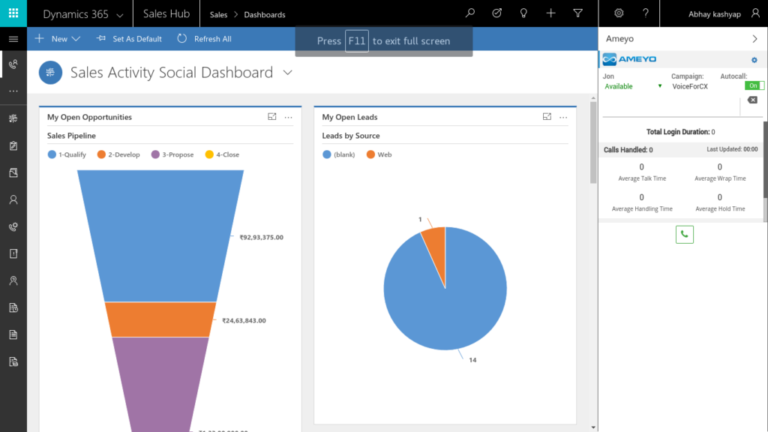Image resolution: width=768 pixels, height=432 pixels.
Task: Click the green phone dial button
Action: click(x=684, y=235)
